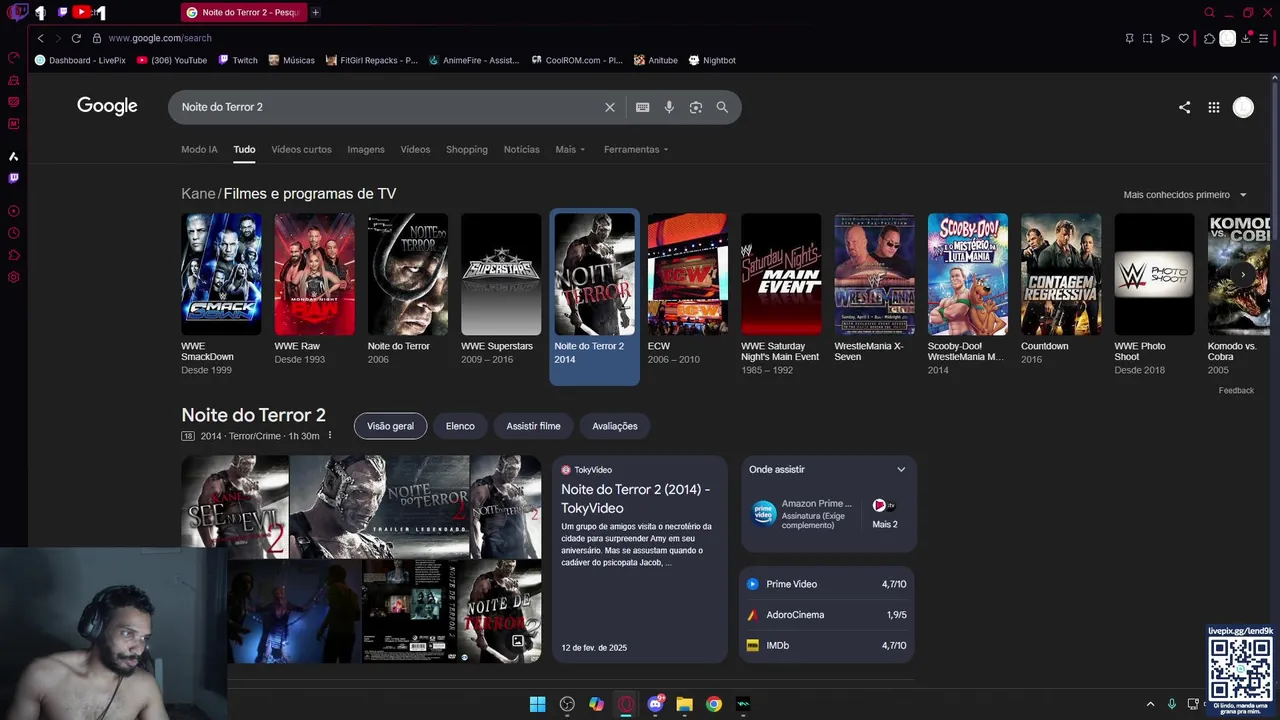Viewport: 1280px width, 720px height.
Task: Switch to the Shopping tab
Action: point(467,149)
